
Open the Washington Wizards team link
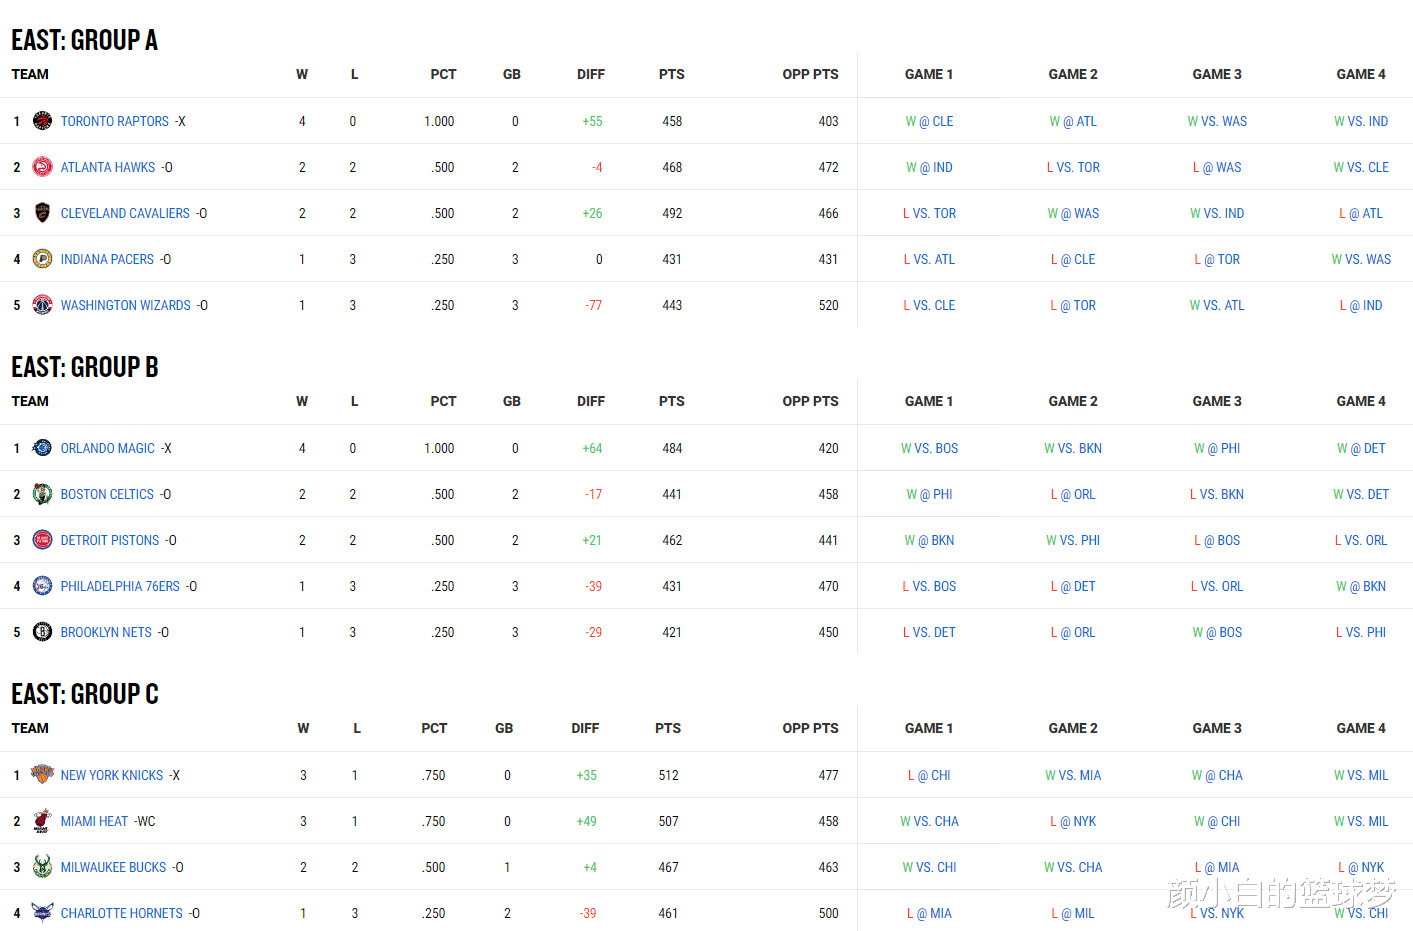[x=126, y=305]
